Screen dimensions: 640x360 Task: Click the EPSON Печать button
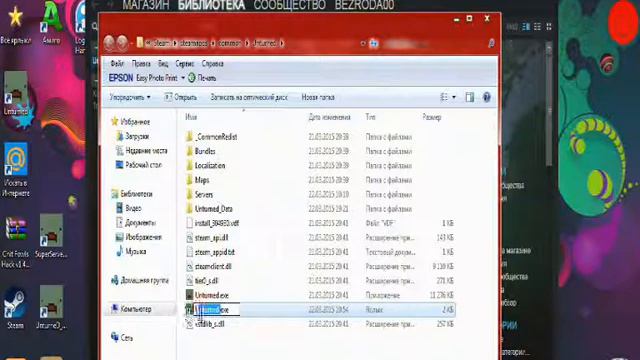(x=202, y=78)
